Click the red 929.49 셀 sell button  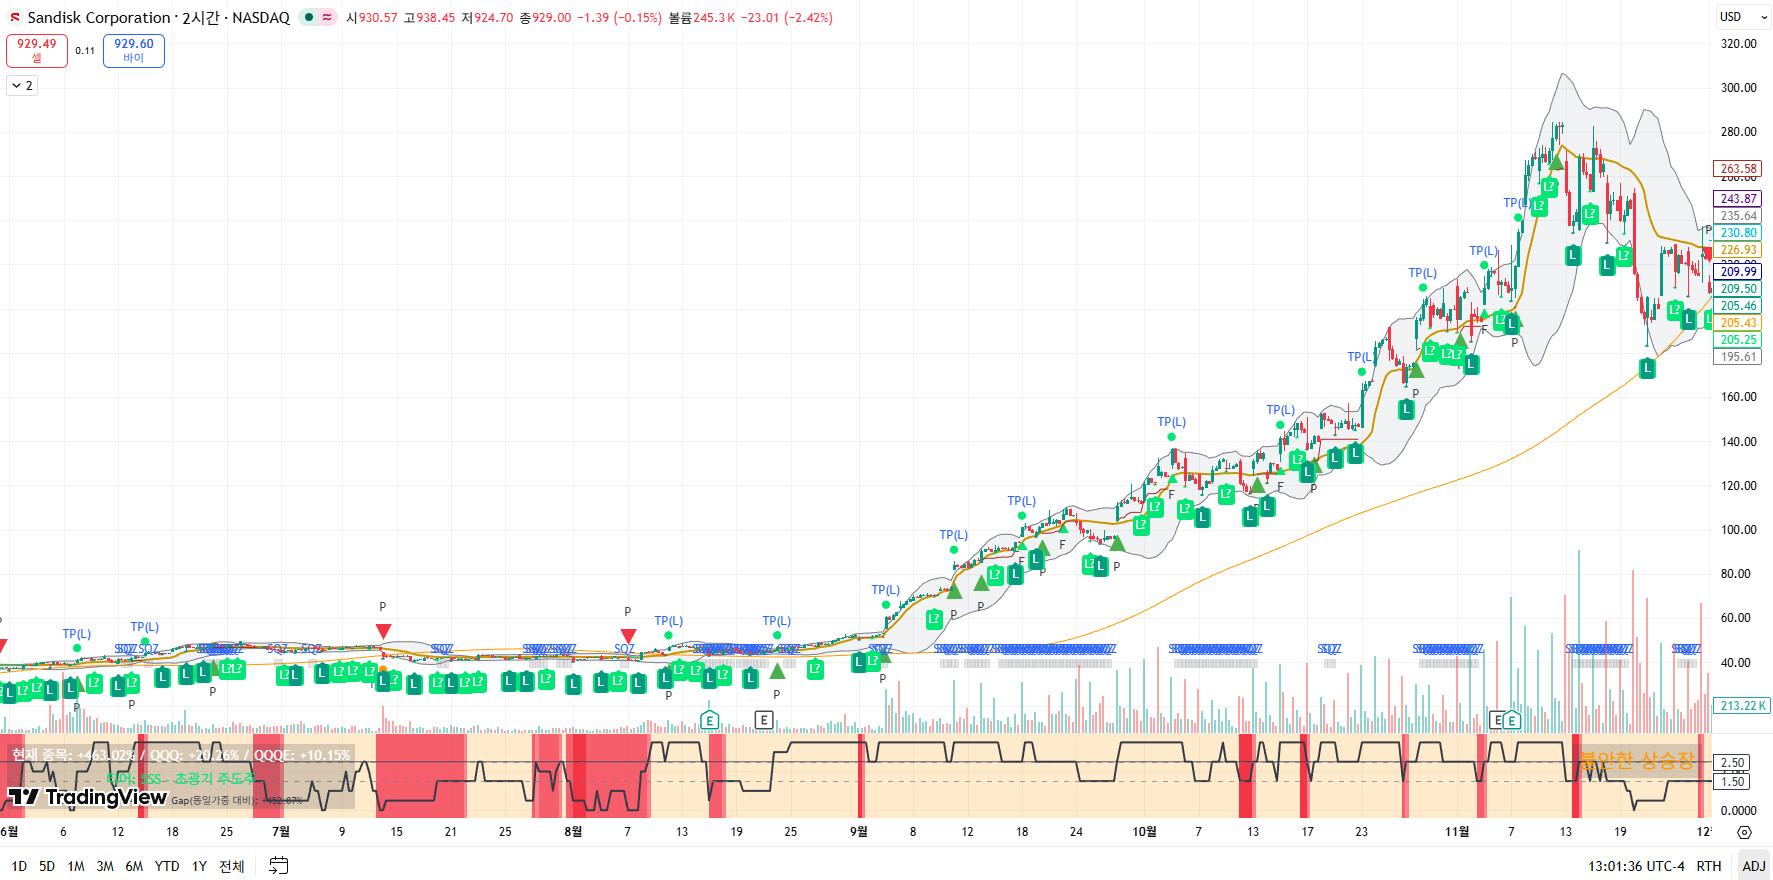(37, 50)
